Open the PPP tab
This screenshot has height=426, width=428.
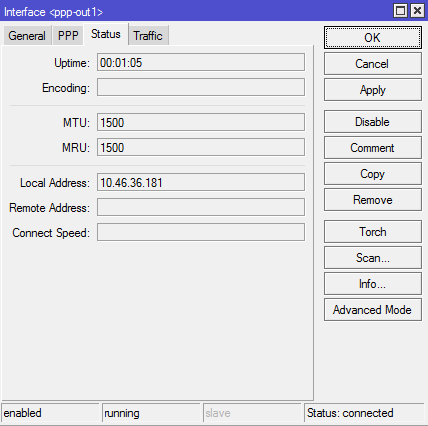click(68, 35)
